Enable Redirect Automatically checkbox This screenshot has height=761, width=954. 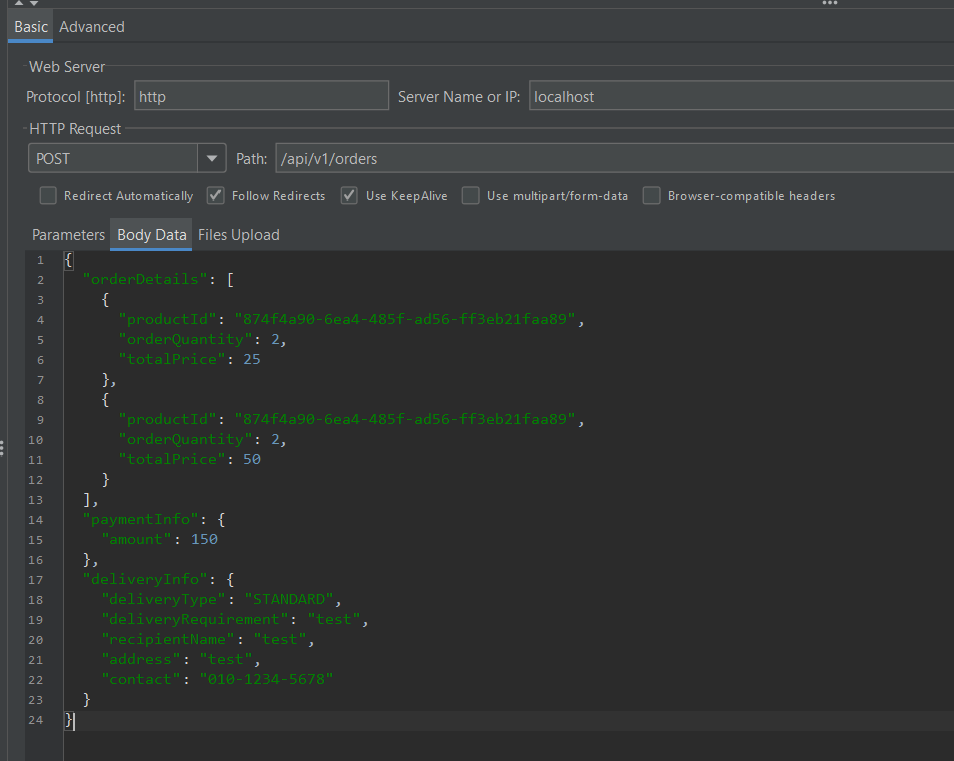48,196
